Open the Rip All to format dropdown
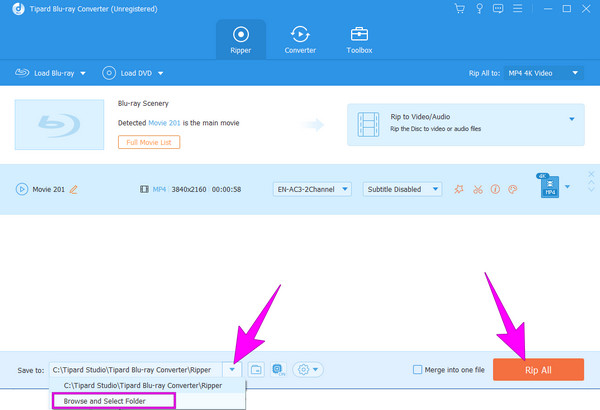The image size is (600, 410). point(543,73)
